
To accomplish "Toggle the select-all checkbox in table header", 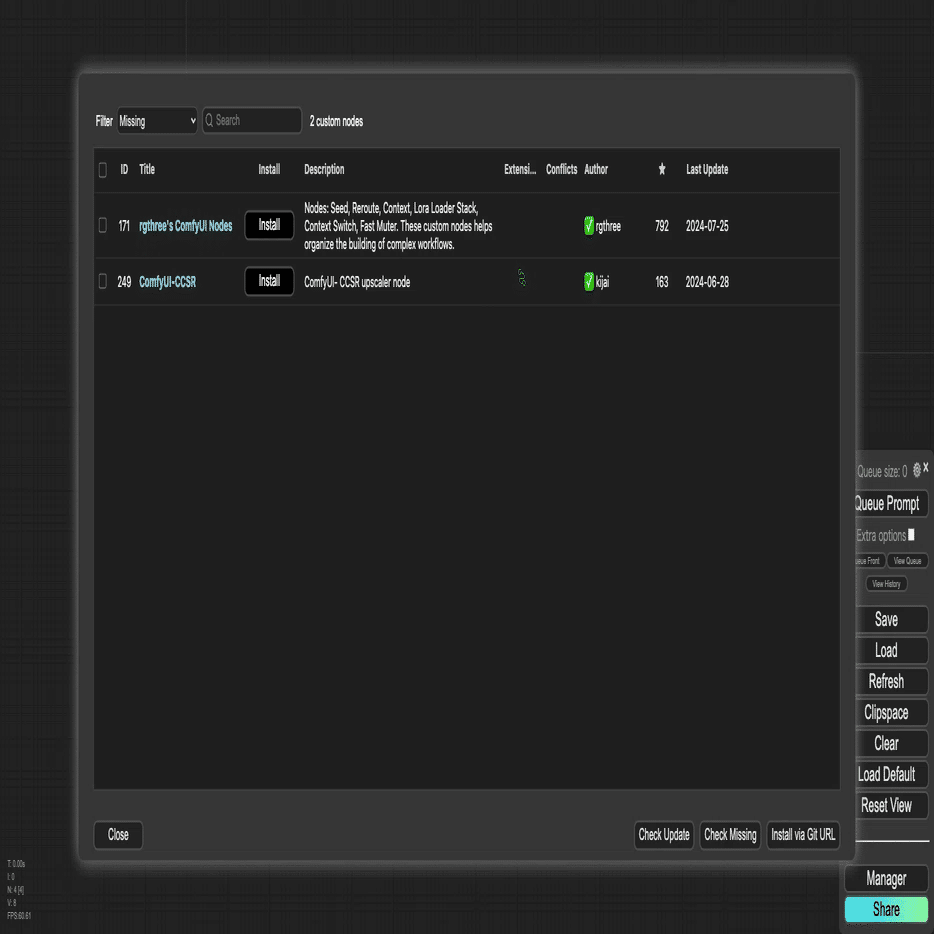I will [x=102, y=170].
